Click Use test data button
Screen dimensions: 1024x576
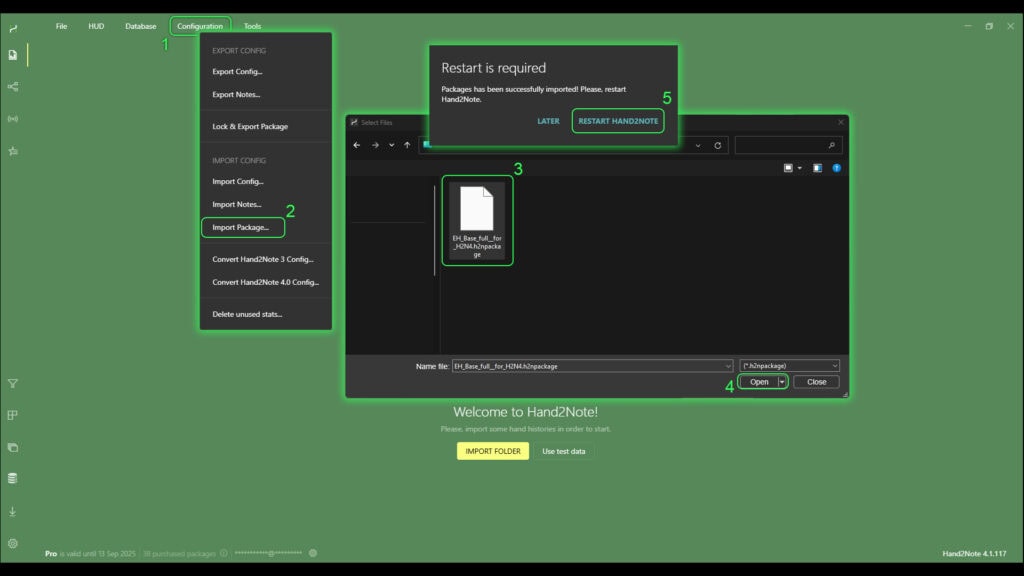564,451
